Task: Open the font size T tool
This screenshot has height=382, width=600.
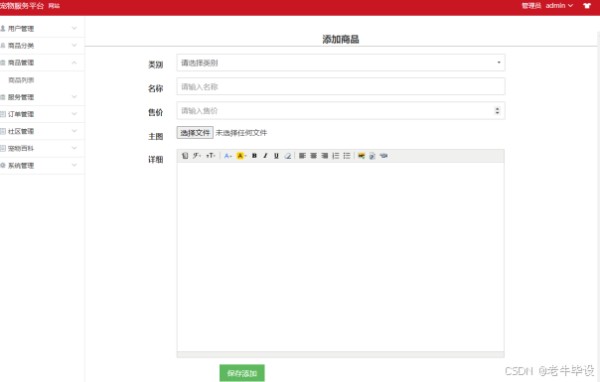Action: click(x=210, y=155)
